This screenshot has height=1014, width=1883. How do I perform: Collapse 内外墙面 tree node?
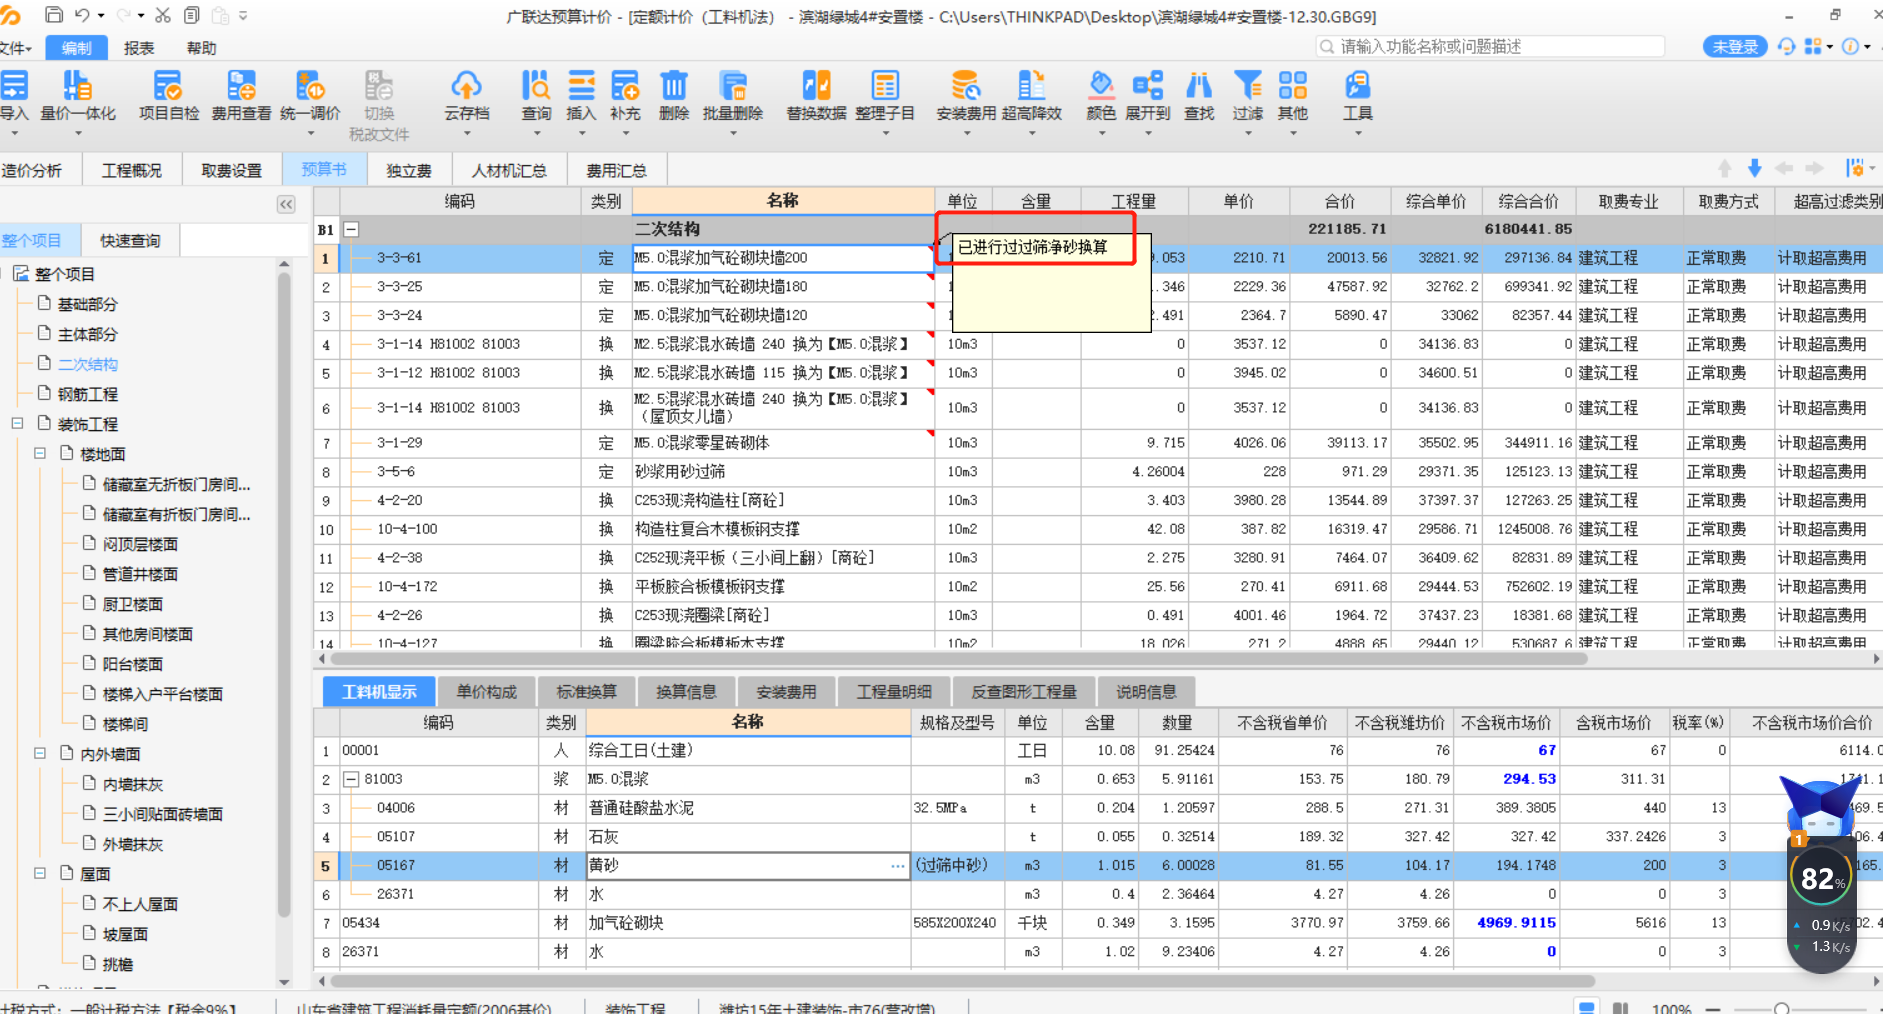tap(40, 753)
